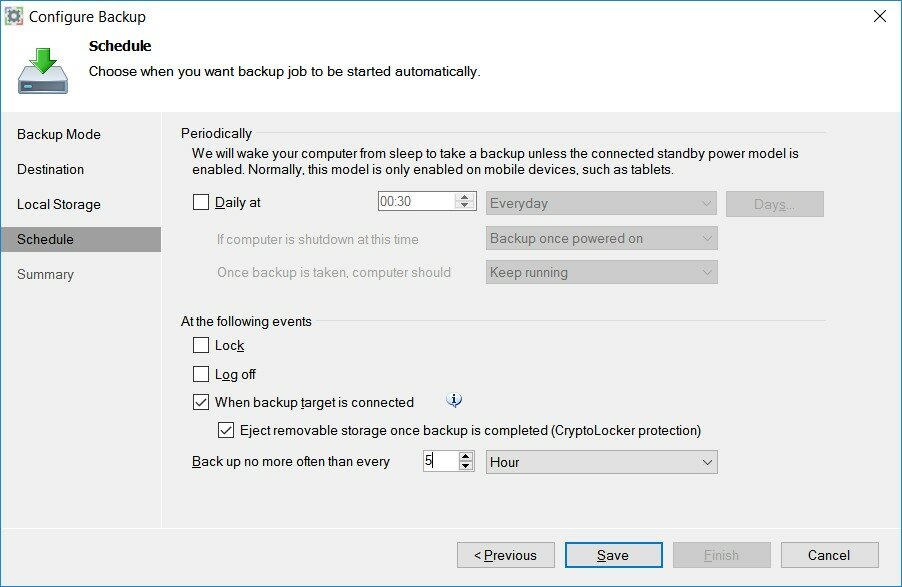Open the Hour interval unit dropdown
The image size is (902, 587).
click(602, 462)
